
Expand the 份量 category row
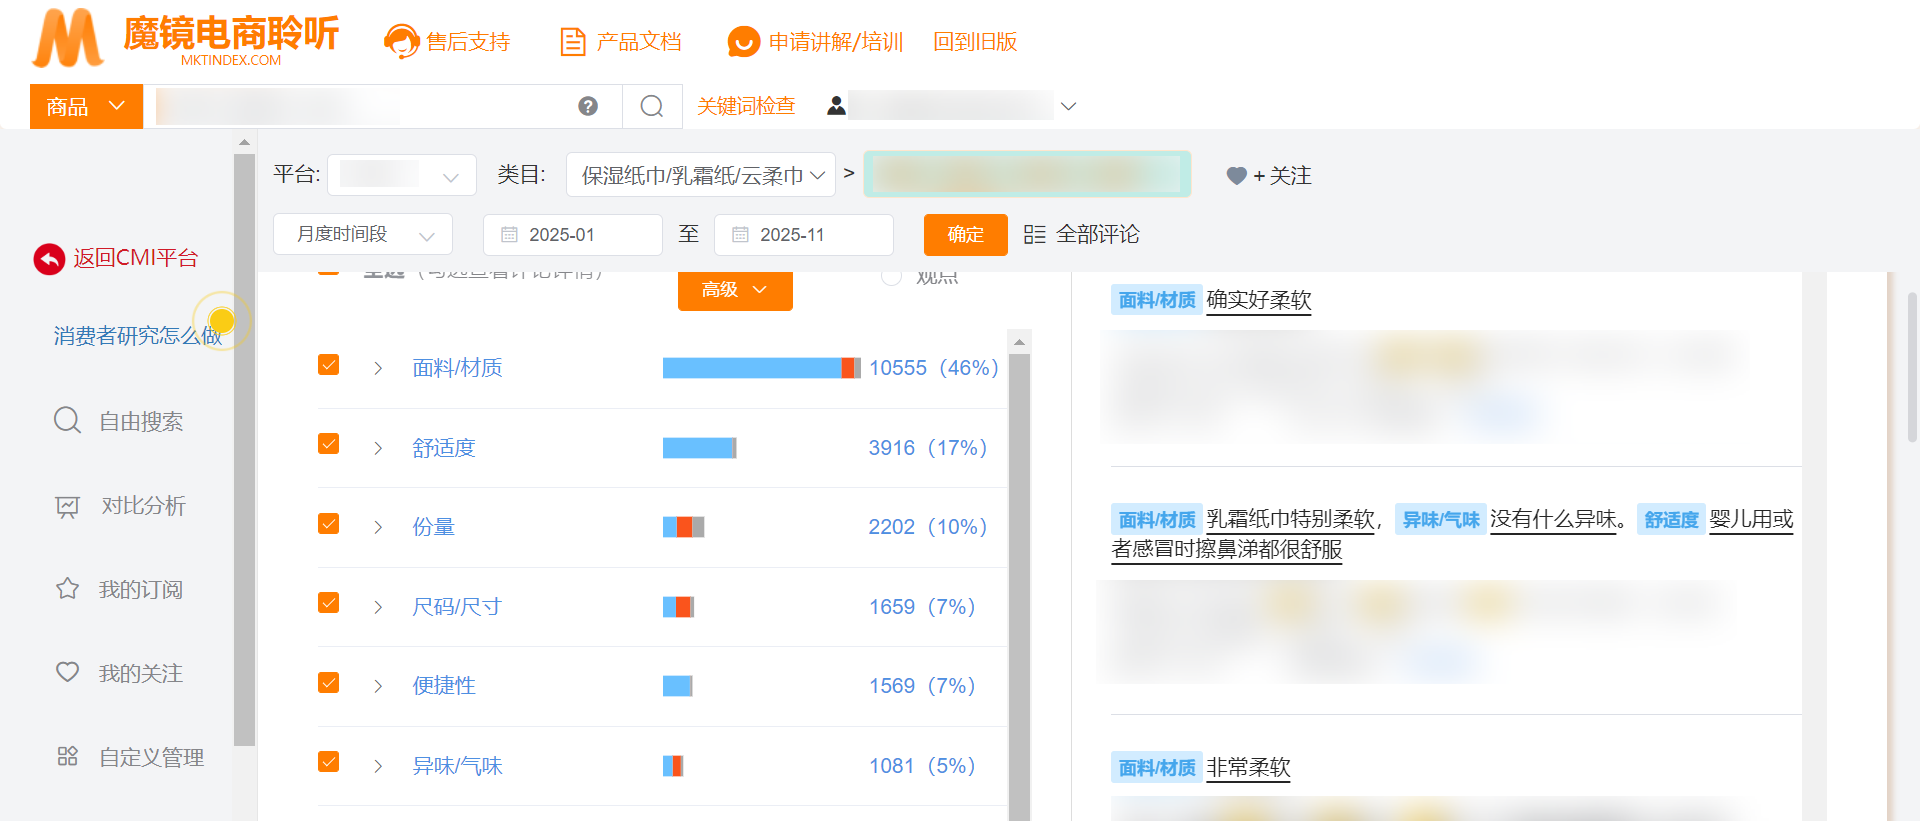[x=378, y=527]
